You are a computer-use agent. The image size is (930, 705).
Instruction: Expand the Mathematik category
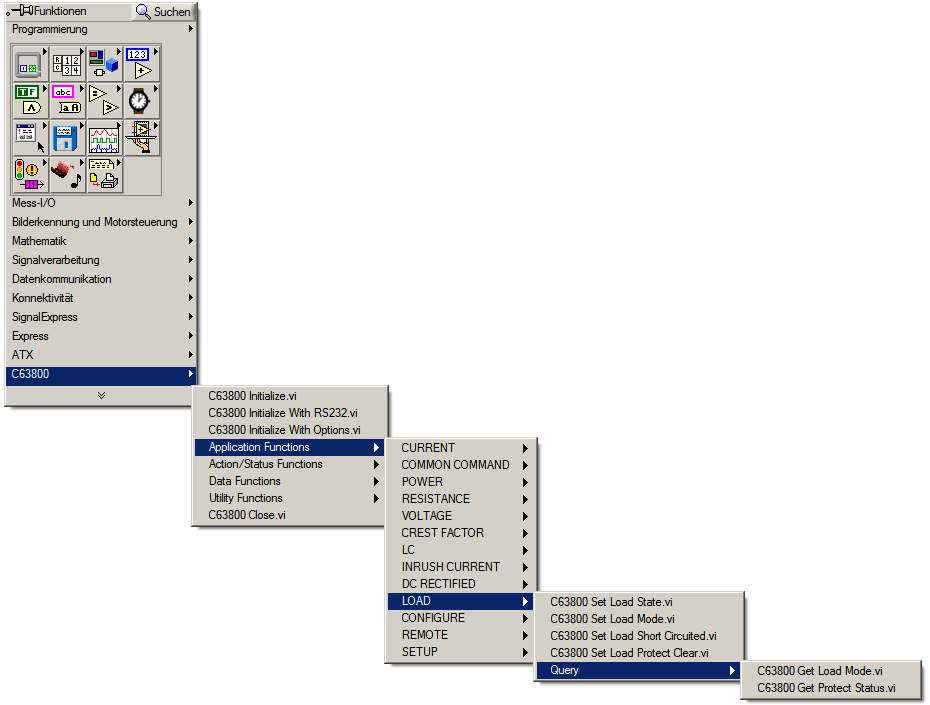[x=101, y=241]
